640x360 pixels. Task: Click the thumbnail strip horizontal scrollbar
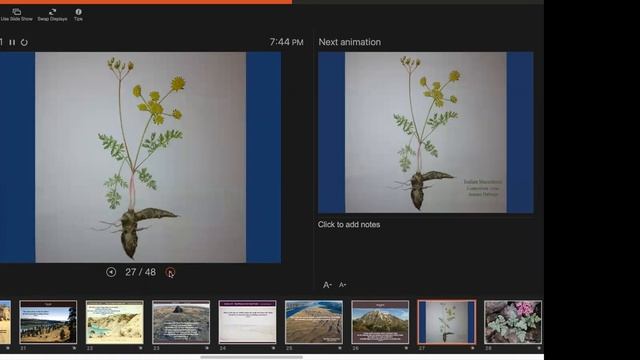point(251,357)
